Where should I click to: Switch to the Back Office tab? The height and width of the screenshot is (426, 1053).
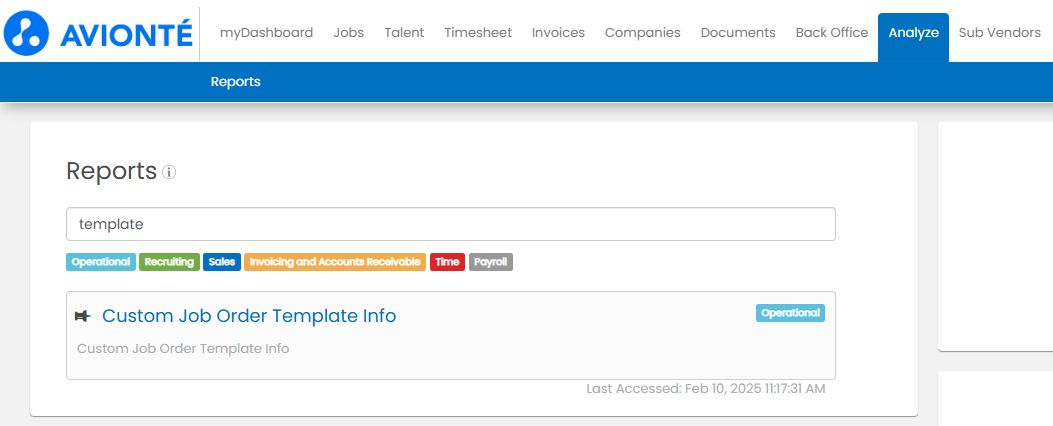(832, 32)
